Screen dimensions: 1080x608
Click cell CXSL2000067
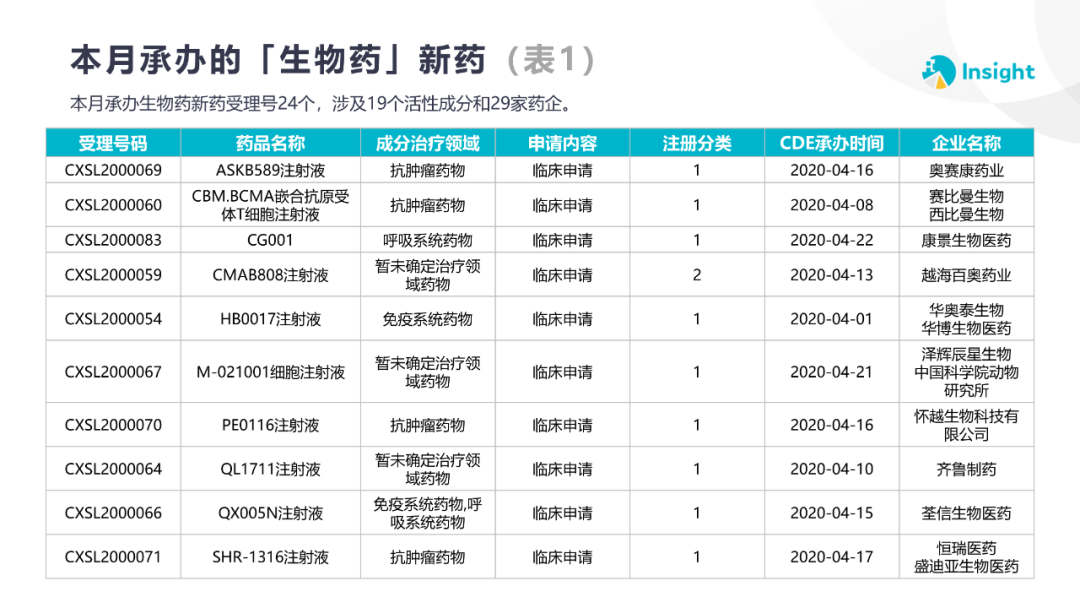113,372
